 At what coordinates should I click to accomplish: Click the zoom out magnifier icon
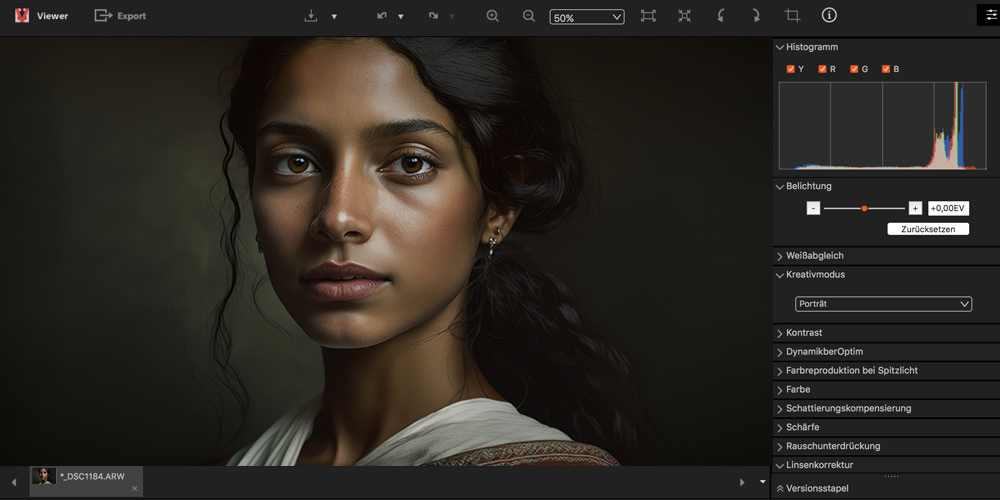[x=528, y=16]
